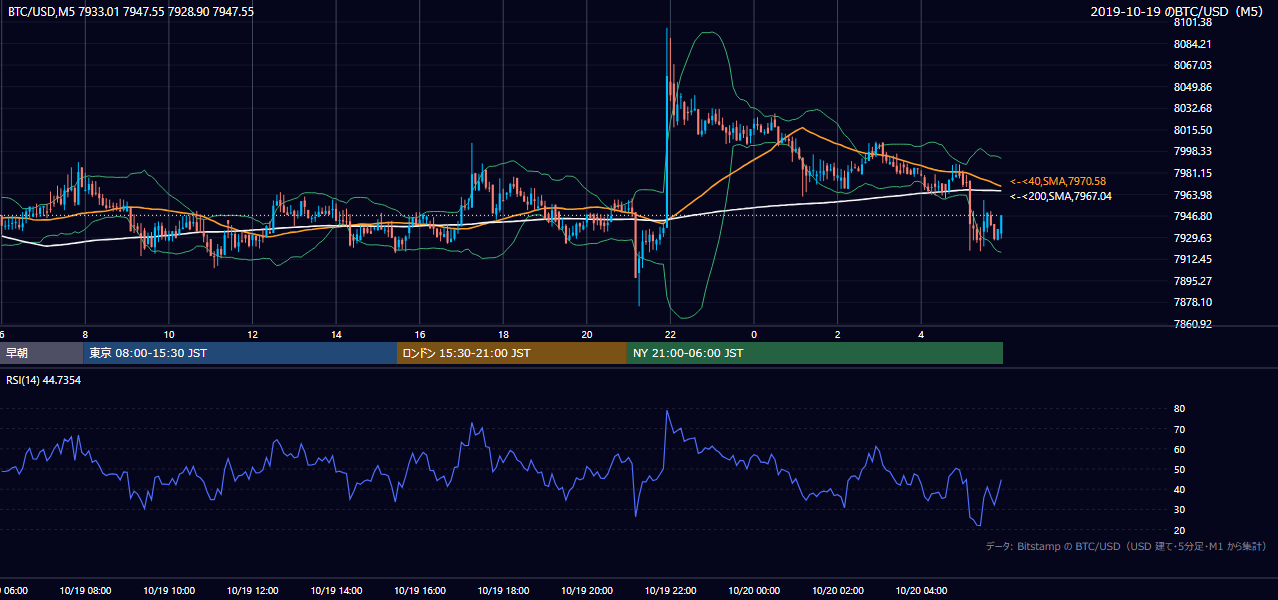Click the 10/19 12:00 bottom time label
This screenshot has width=1278, height=600.
point(252,591)
